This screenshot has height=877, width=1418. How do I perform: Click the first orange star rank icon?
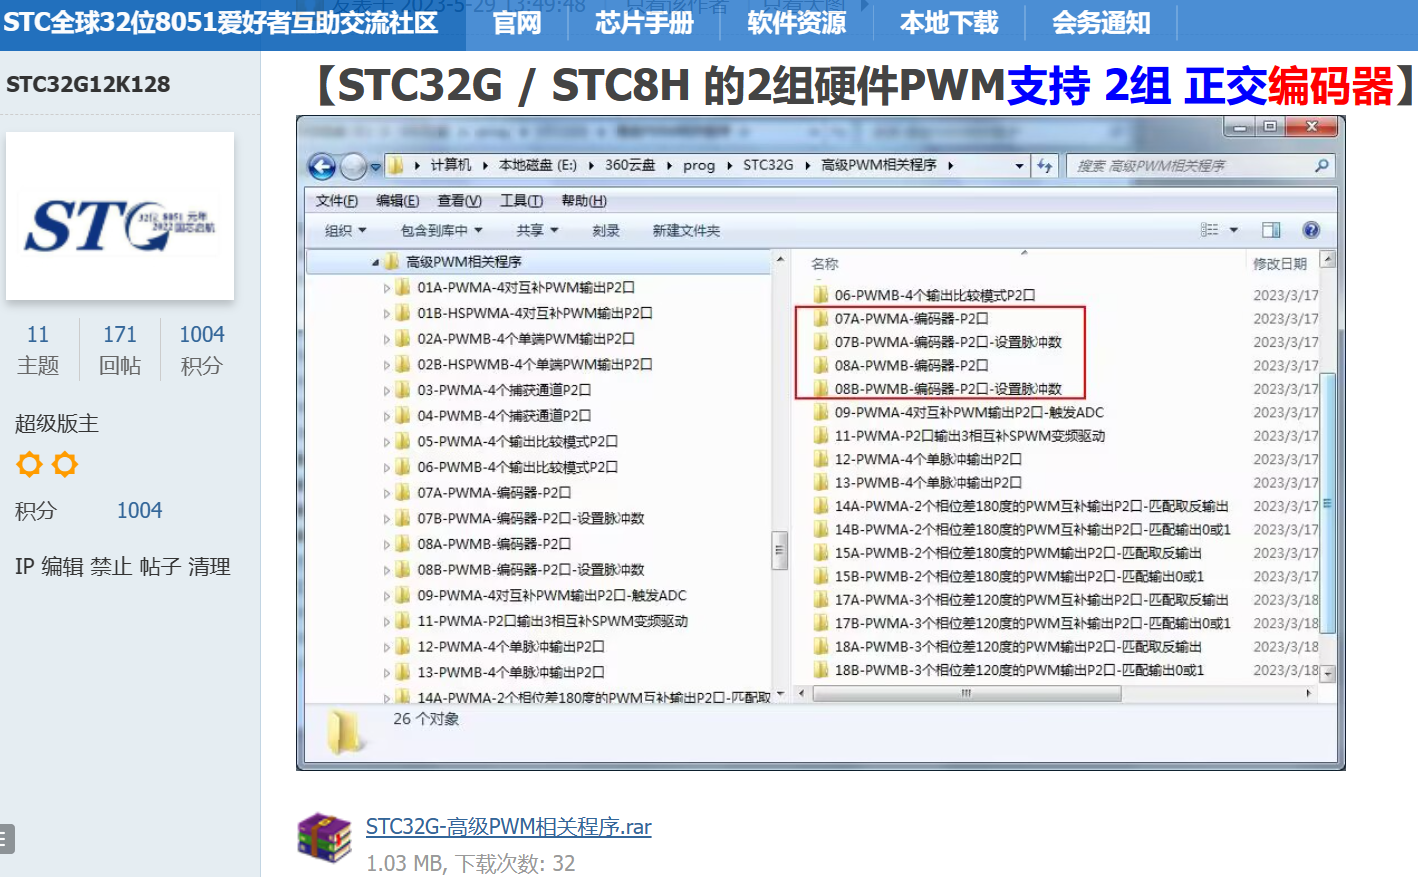click(30, 464)
